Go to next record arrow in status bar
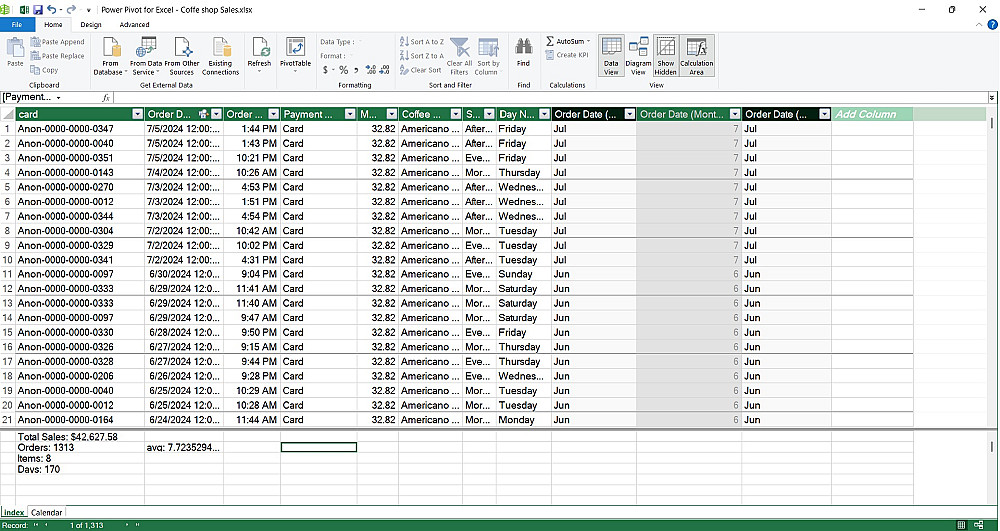 pyautogui.click(x=127, y=525)
